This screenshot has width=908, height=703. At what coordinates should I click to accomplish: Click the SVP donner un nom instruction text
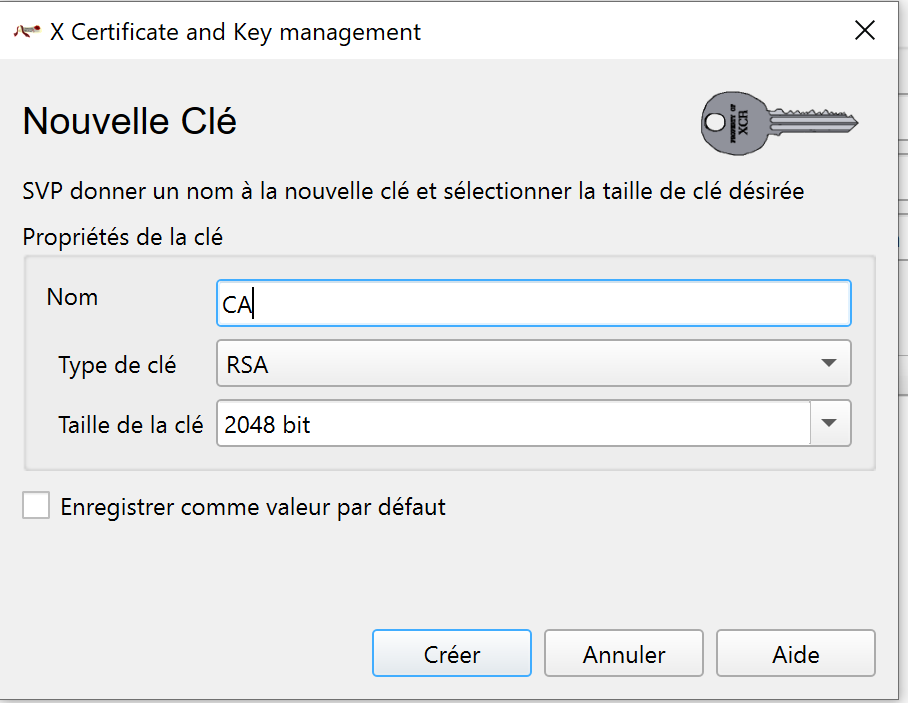[x=412, y=190]
